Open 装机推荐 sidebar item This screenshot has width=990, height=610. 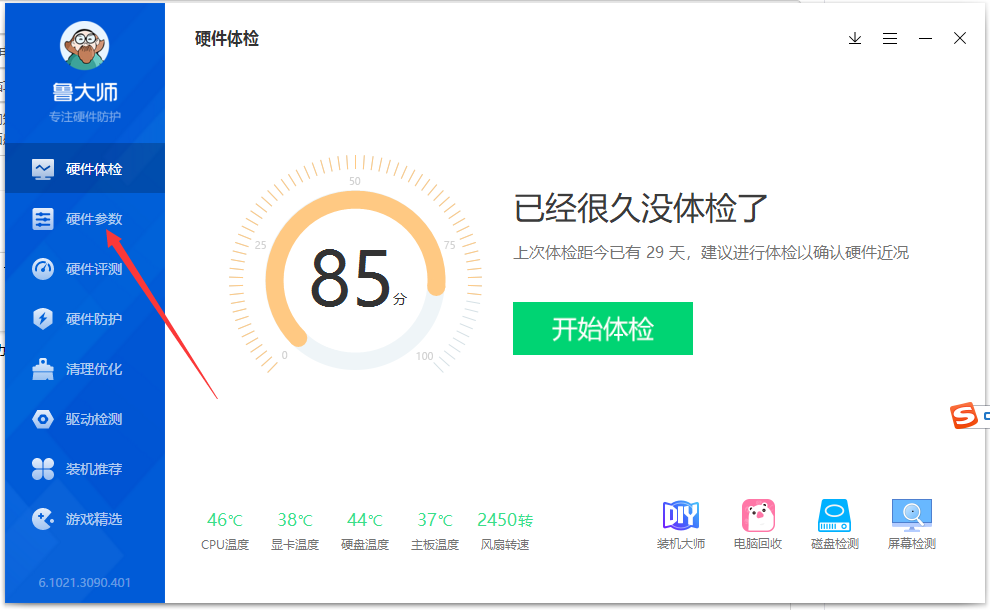[x=84, y=469]
